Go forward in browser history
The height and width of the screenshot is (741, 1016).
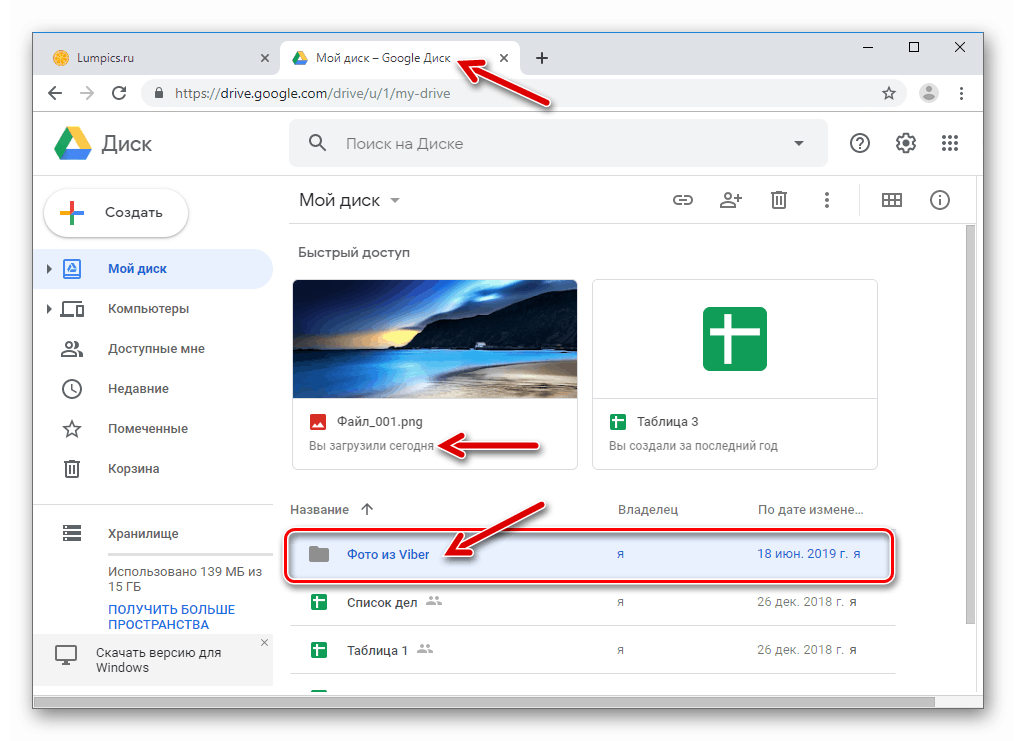click(x=87, y=93)
